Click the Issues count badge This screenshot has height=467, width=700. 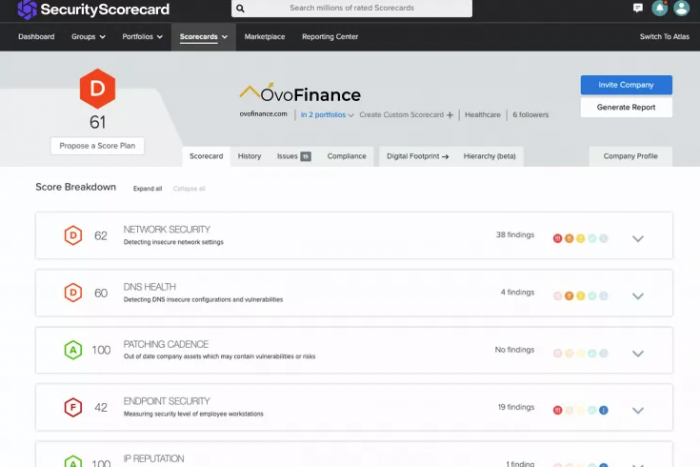[305, 156]
